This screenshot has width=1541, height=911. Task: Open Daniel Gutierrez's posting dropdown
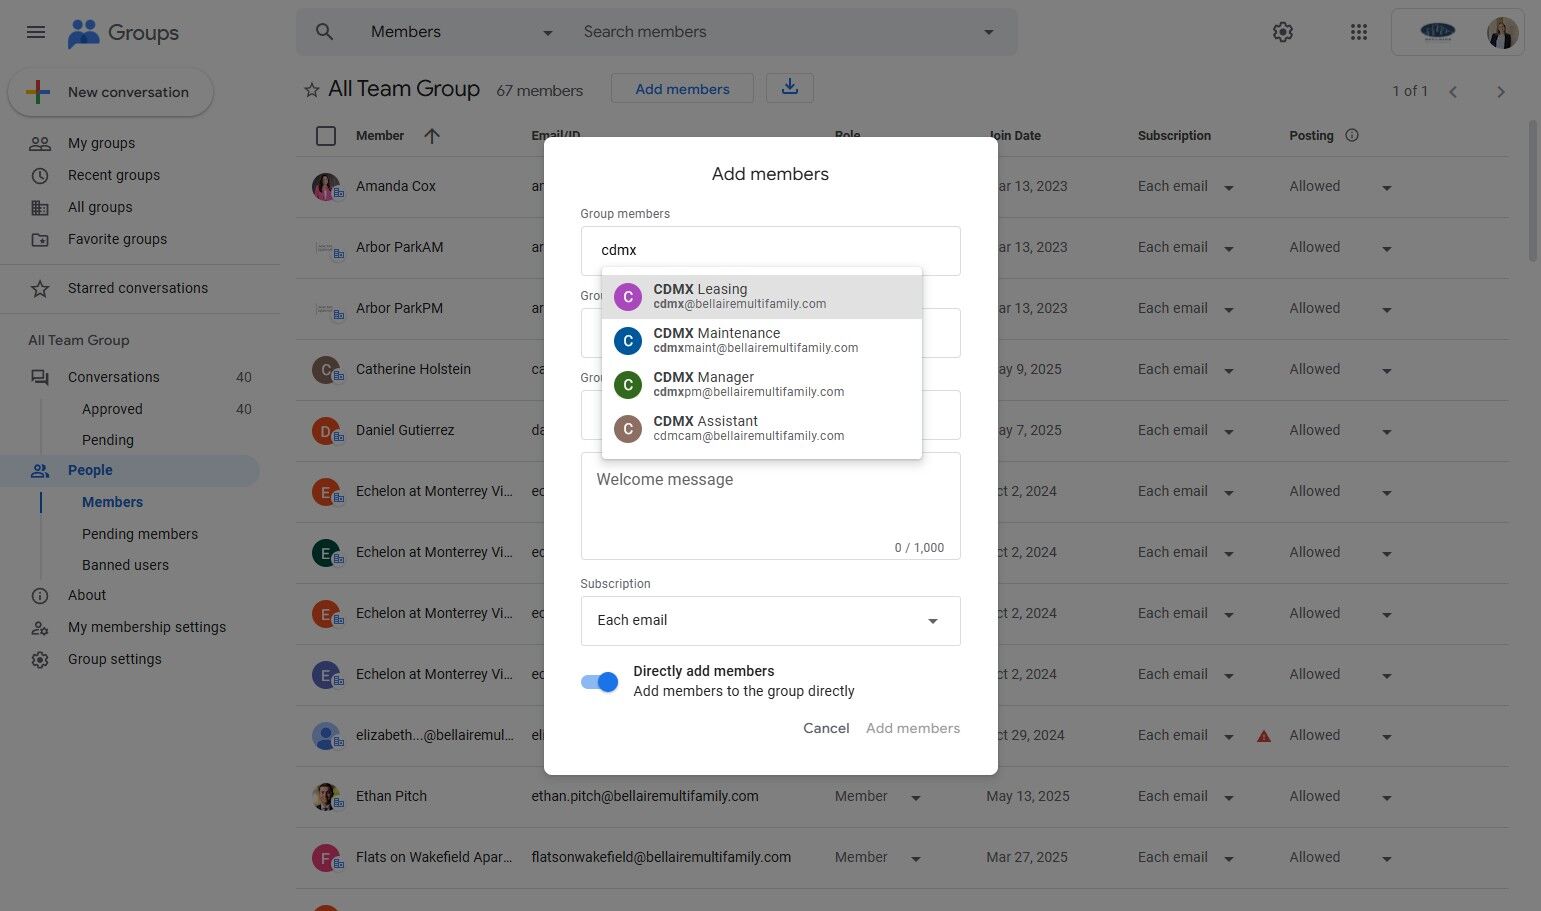[x=1387, y=432]
